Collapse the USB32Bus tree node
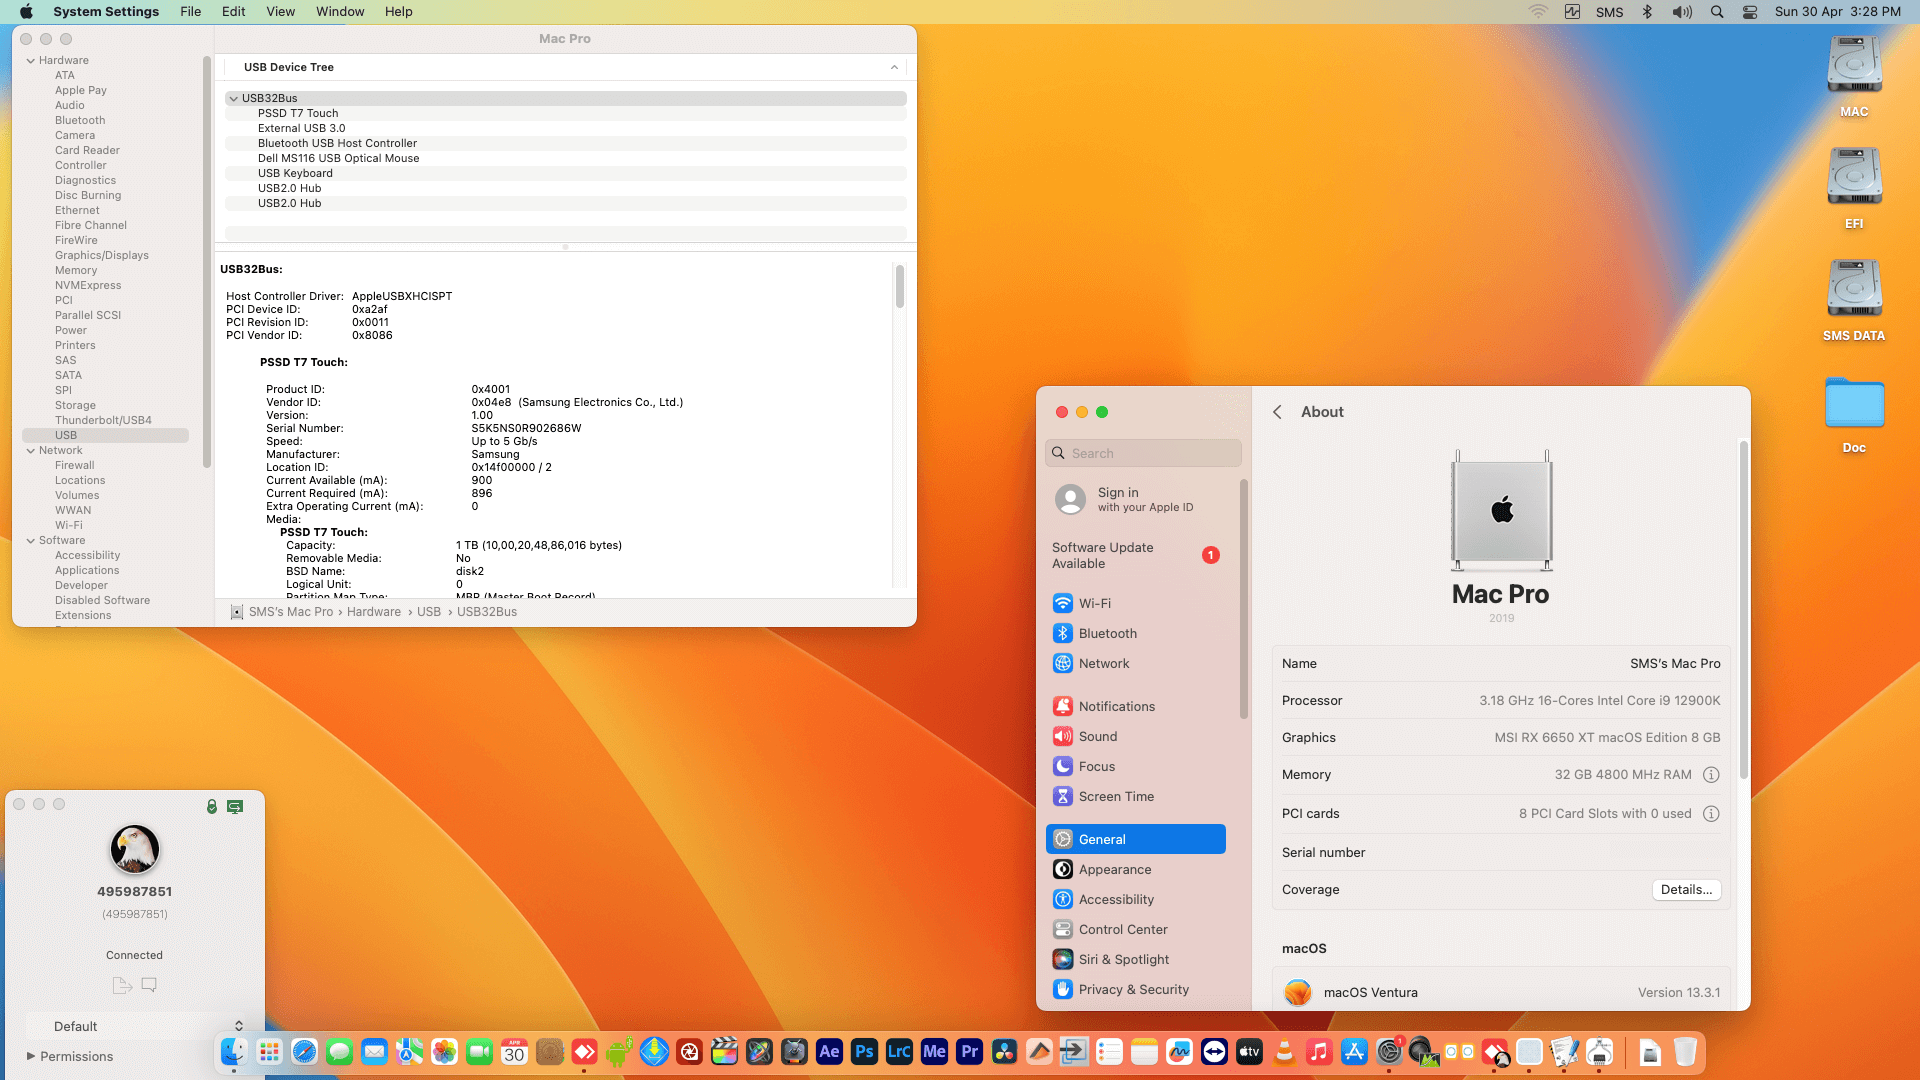The width and height of the screenshot is (1920, 1080). pos(233,99)
